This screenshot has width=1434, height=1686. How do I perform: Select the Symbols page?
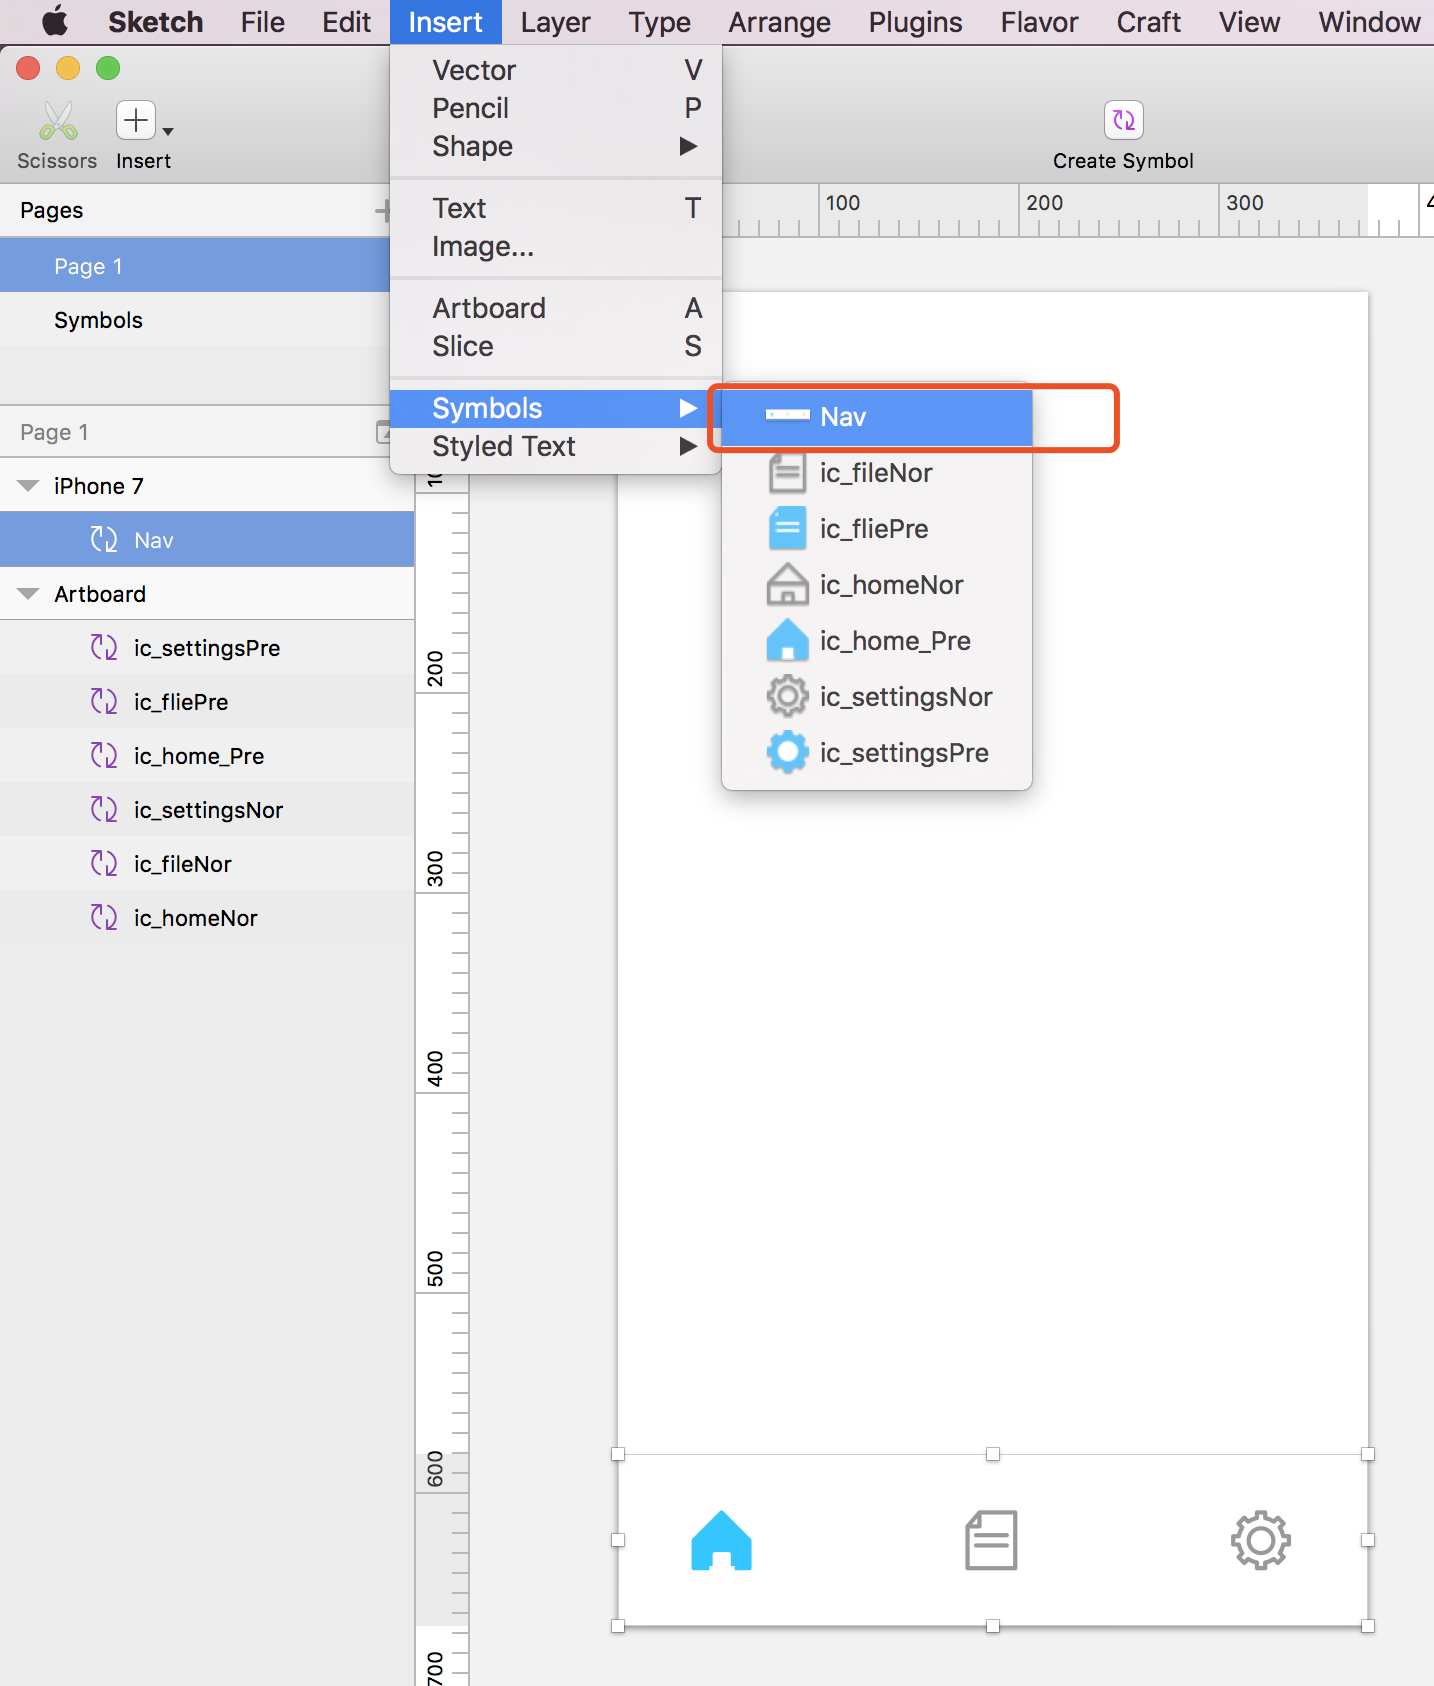195,320
